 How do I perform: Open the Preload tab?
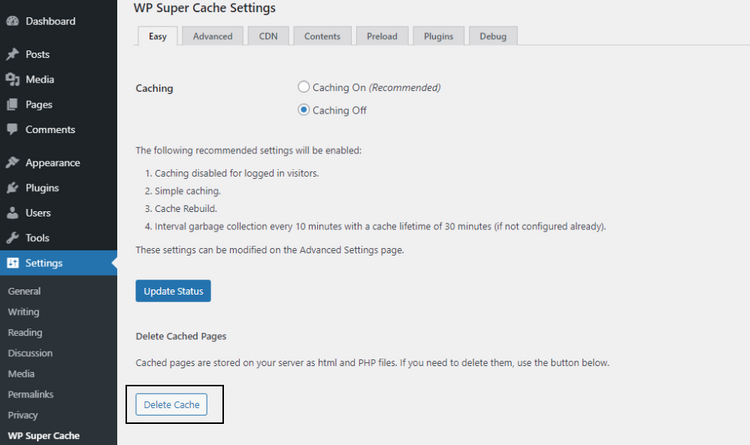tap(382, 36)
